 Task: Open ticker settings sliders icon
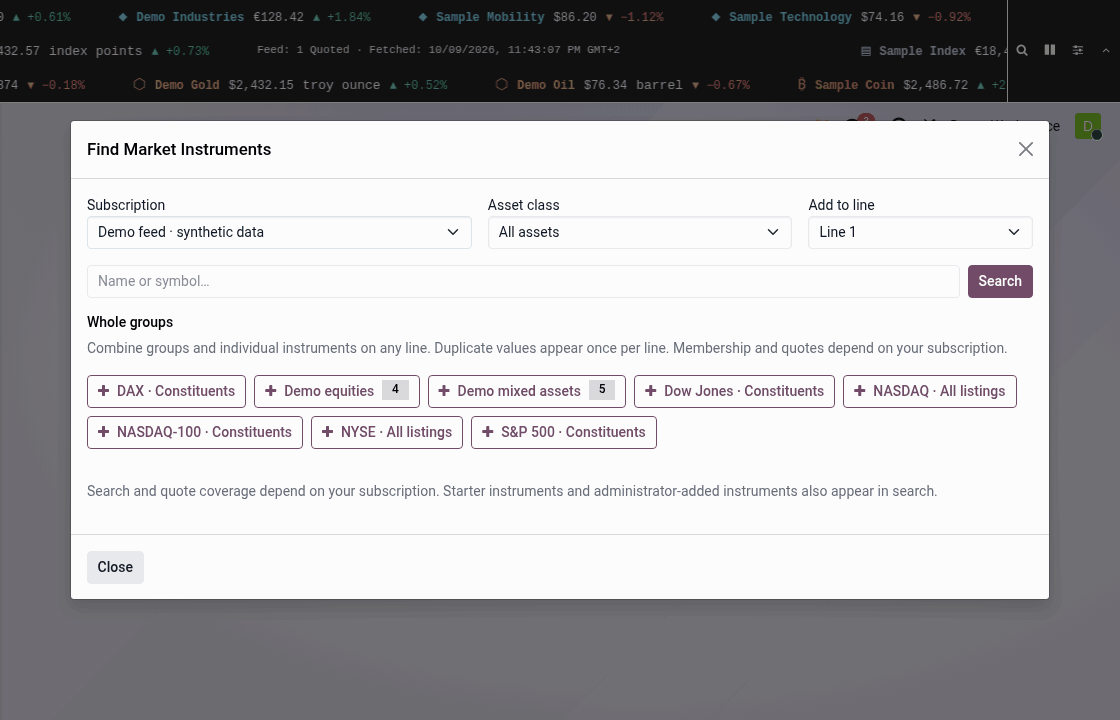(x=1078, y=50)
